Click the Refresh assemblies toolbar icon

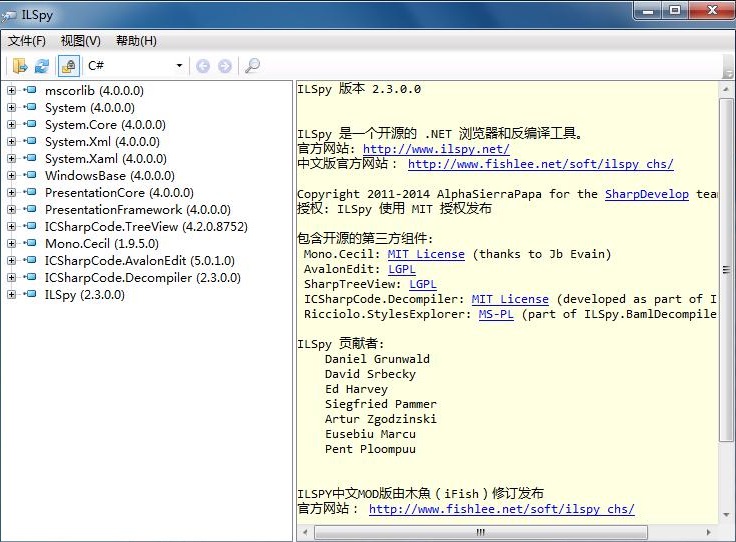[42, 66]
